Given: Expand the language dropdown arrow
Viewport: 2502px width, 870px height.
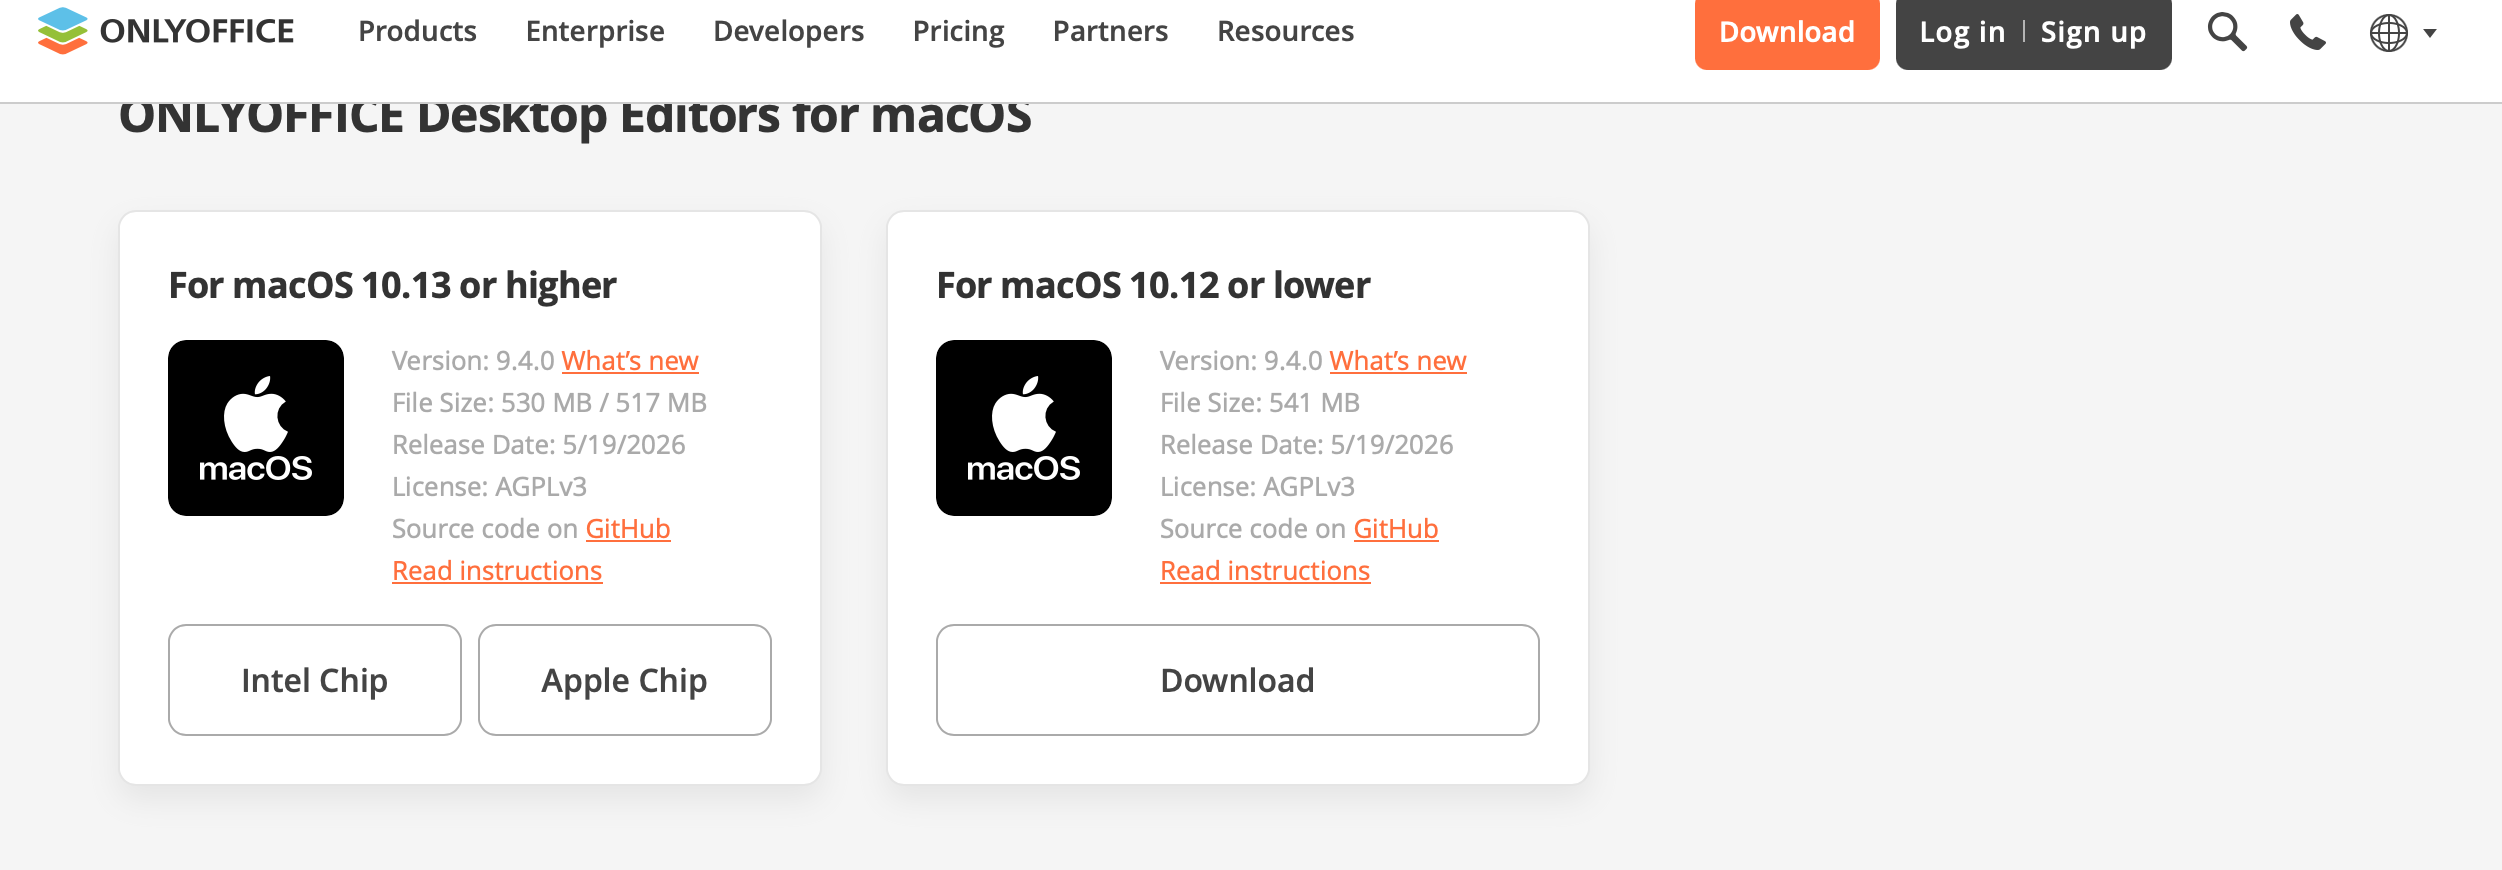Looking at the screenshot, I should [x=2430, y=33].
